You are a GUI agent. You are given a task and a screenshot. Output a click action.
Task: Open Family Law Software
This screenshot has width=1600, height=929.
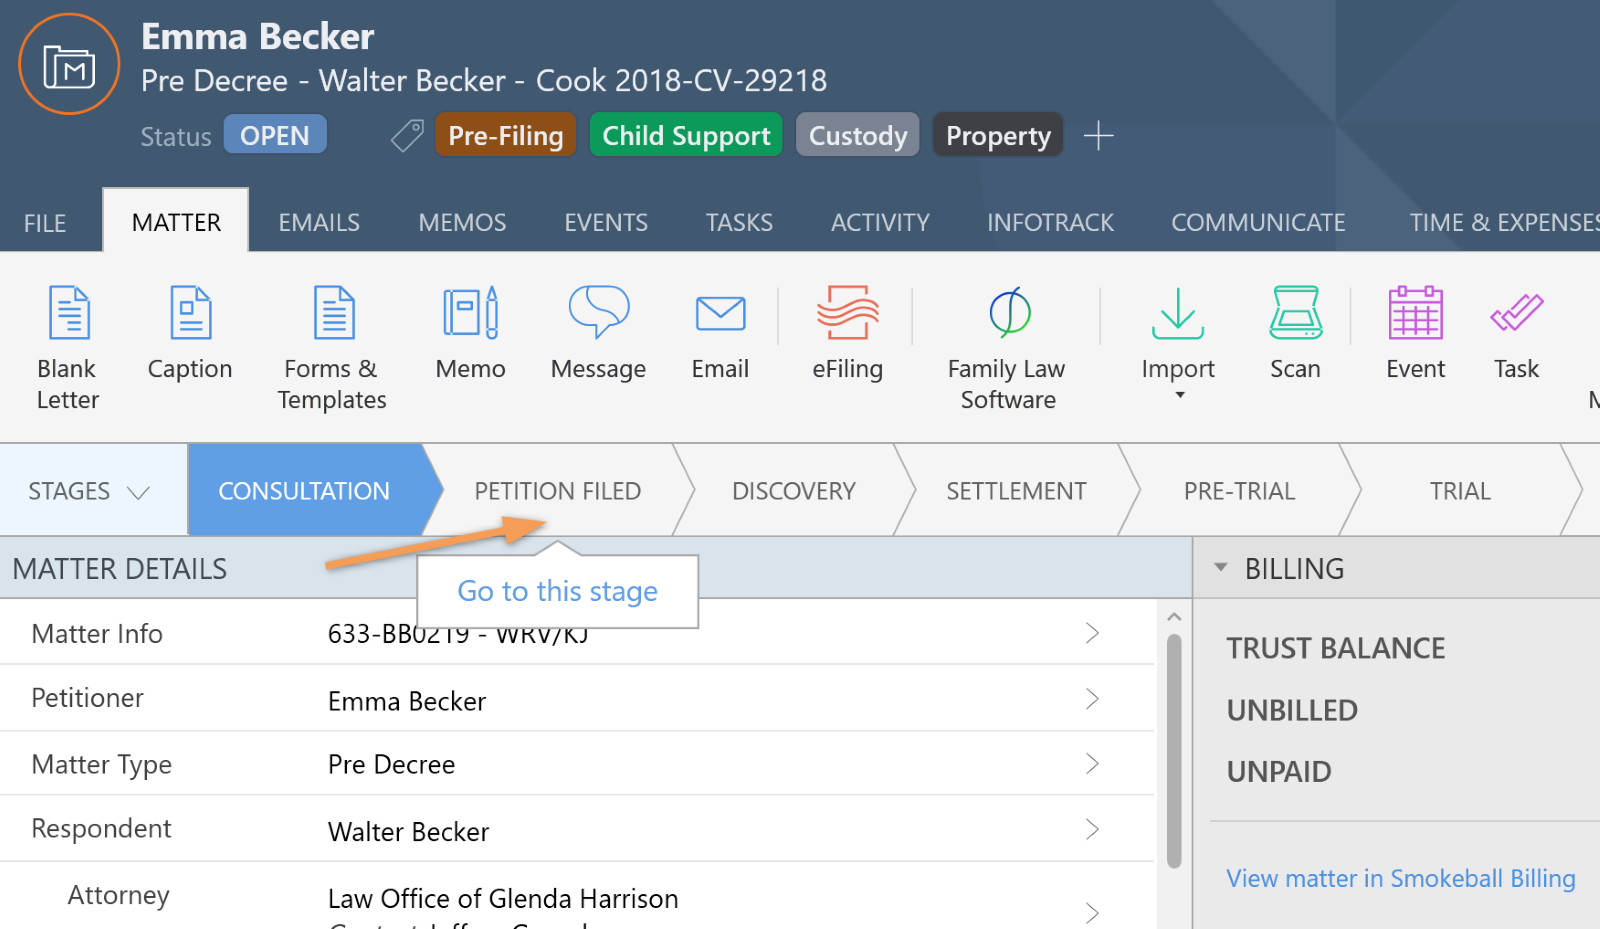[x=1008, y=348]
